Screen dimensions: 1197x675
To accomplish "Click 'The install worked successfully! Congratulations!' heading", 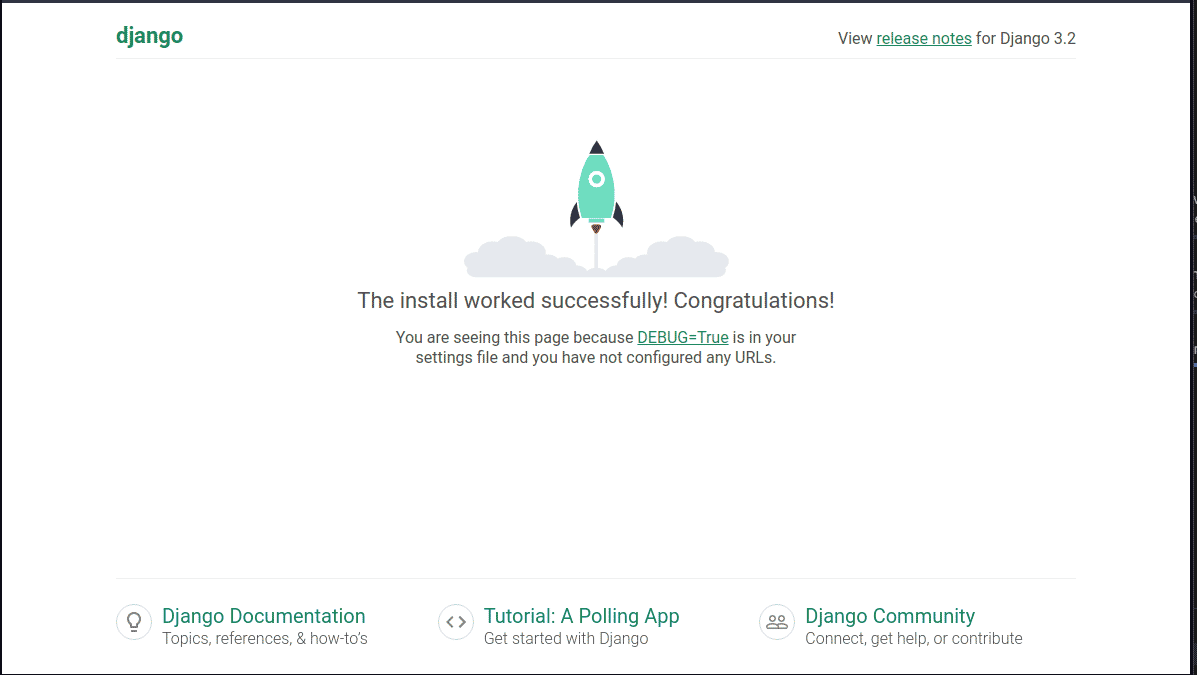I will pos(595,301).
